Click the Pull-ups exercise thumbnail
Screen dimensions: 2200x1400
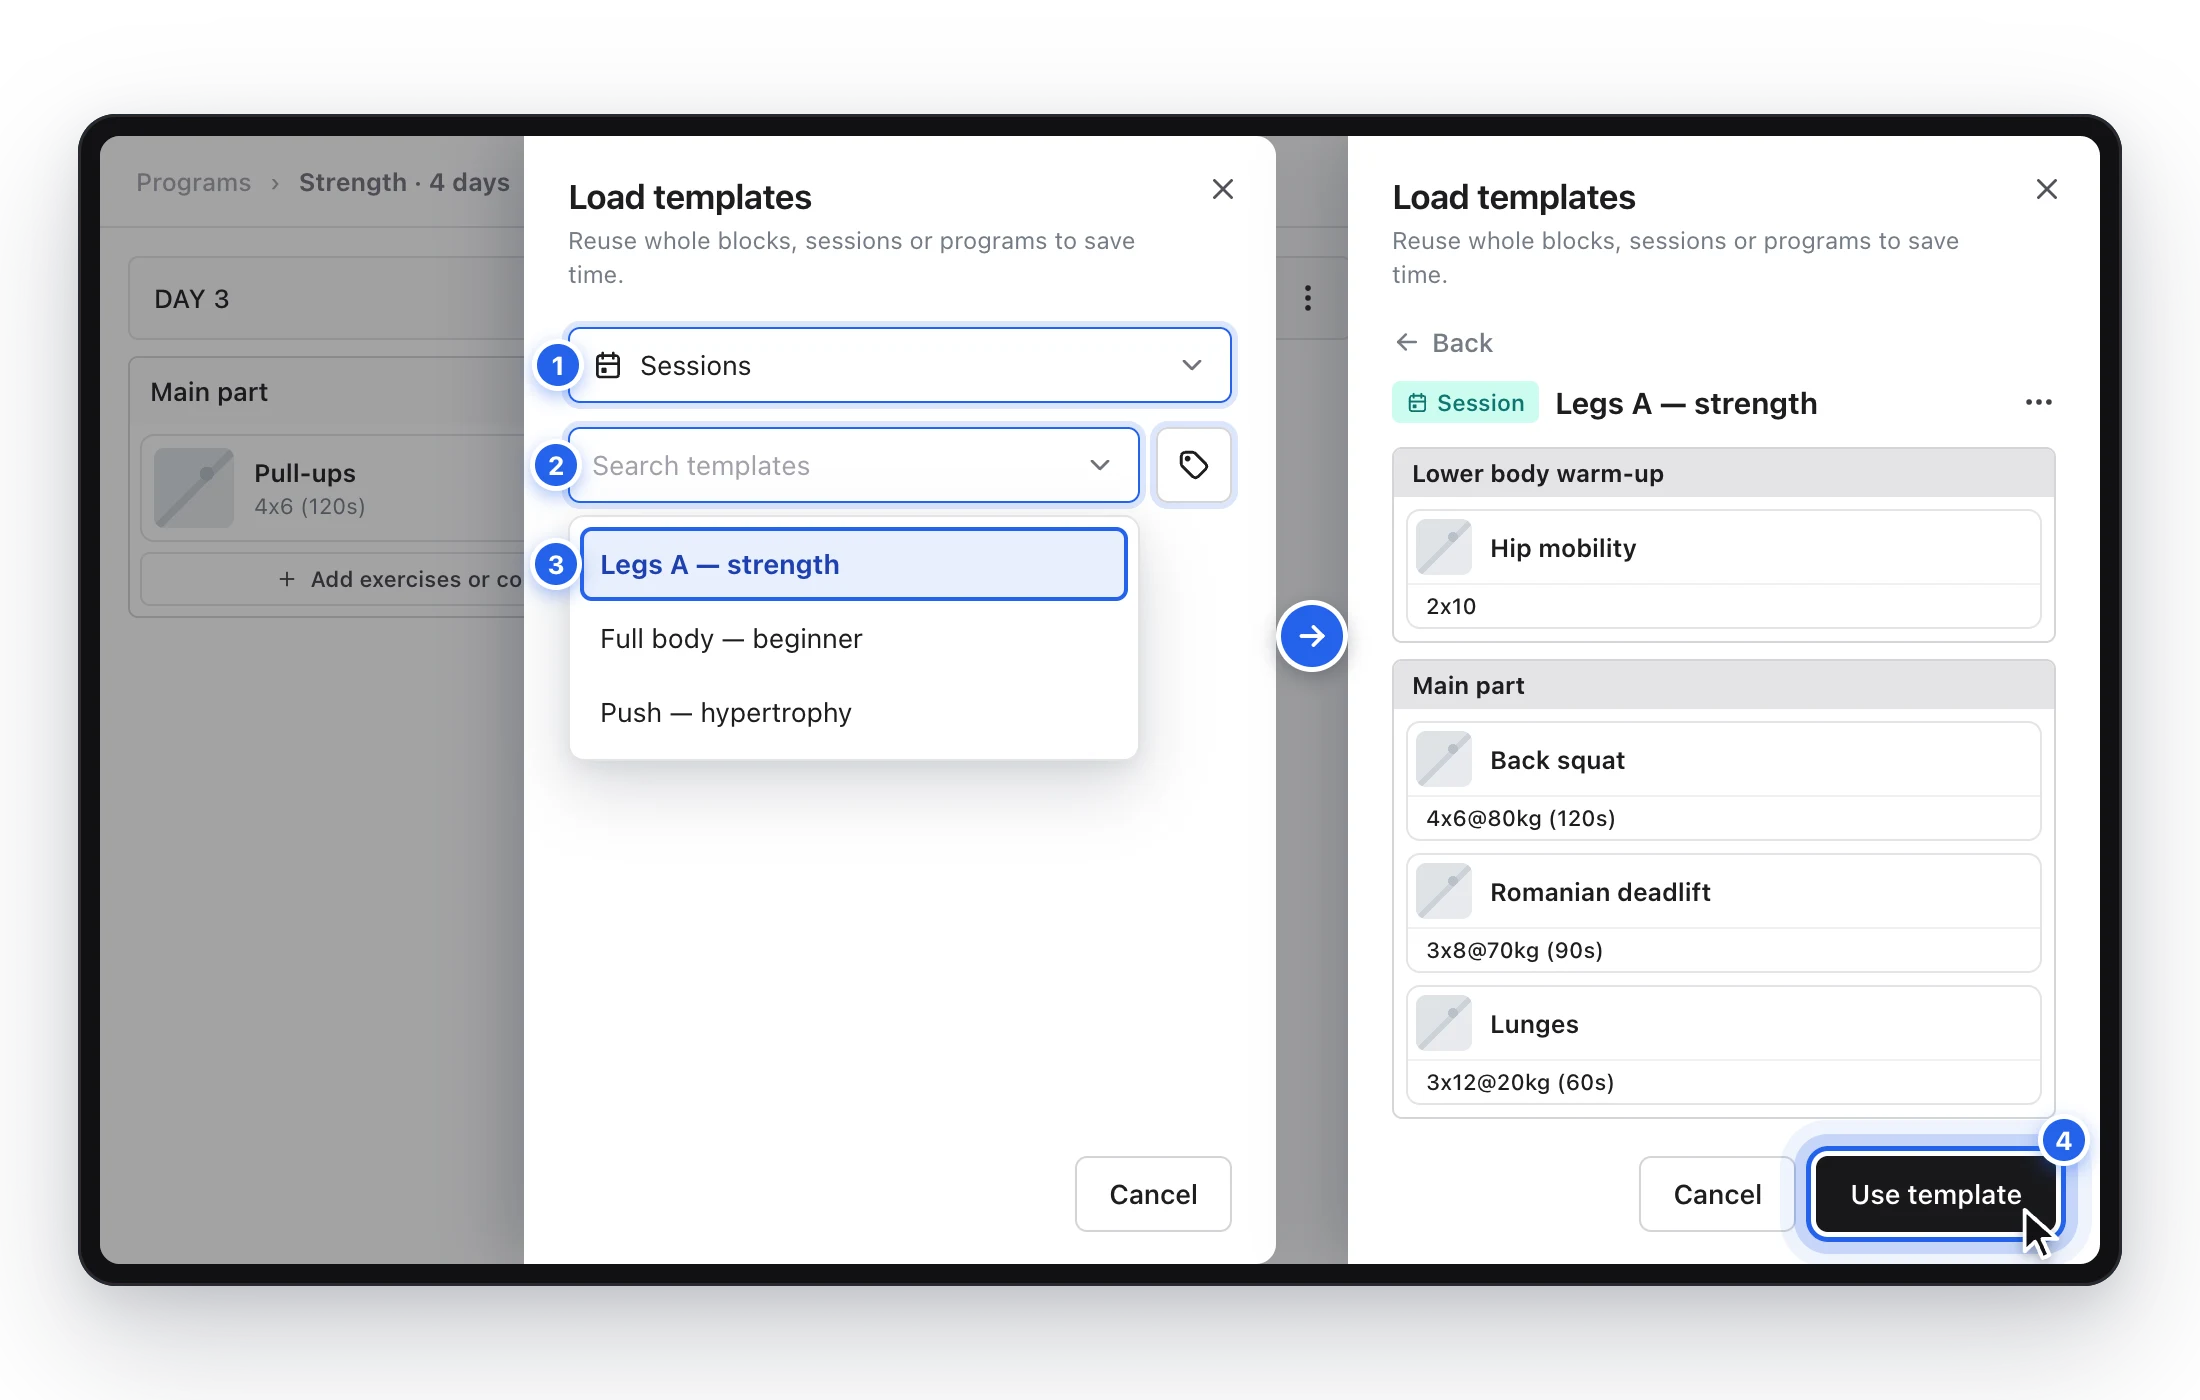(x=194, y=488)
